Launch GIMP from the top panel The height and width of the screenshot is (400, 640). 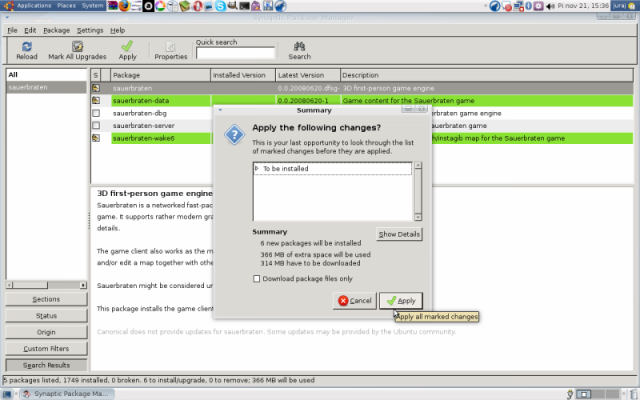233,6
